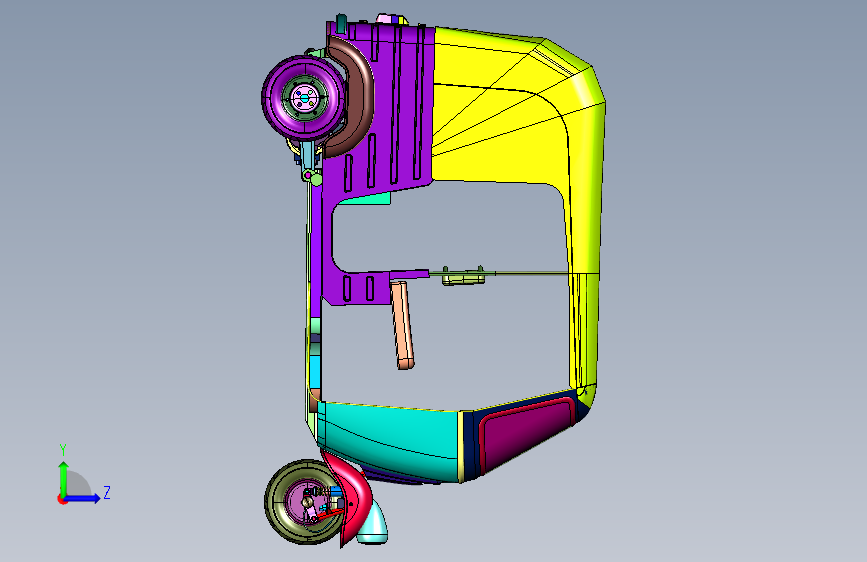867x562 pixels.
Task: Click the Y axis label
Action: [63, 450]
